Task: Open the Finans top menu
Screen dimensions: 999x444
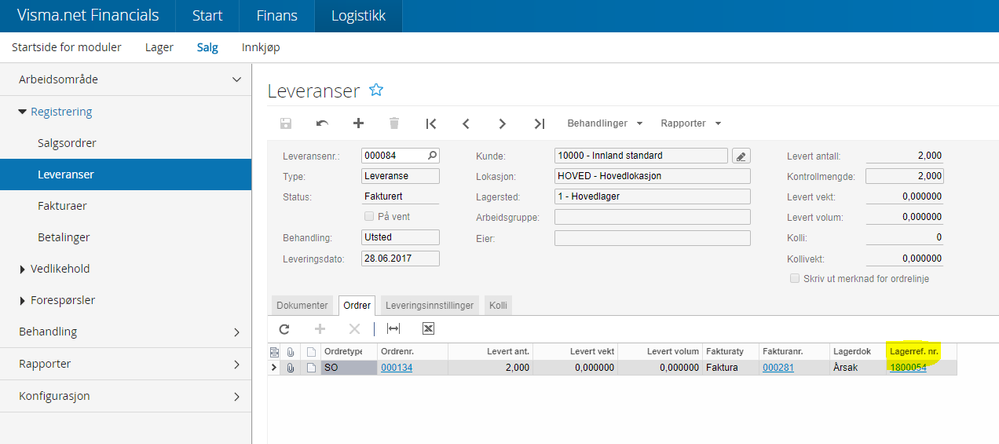Action: 277,16
